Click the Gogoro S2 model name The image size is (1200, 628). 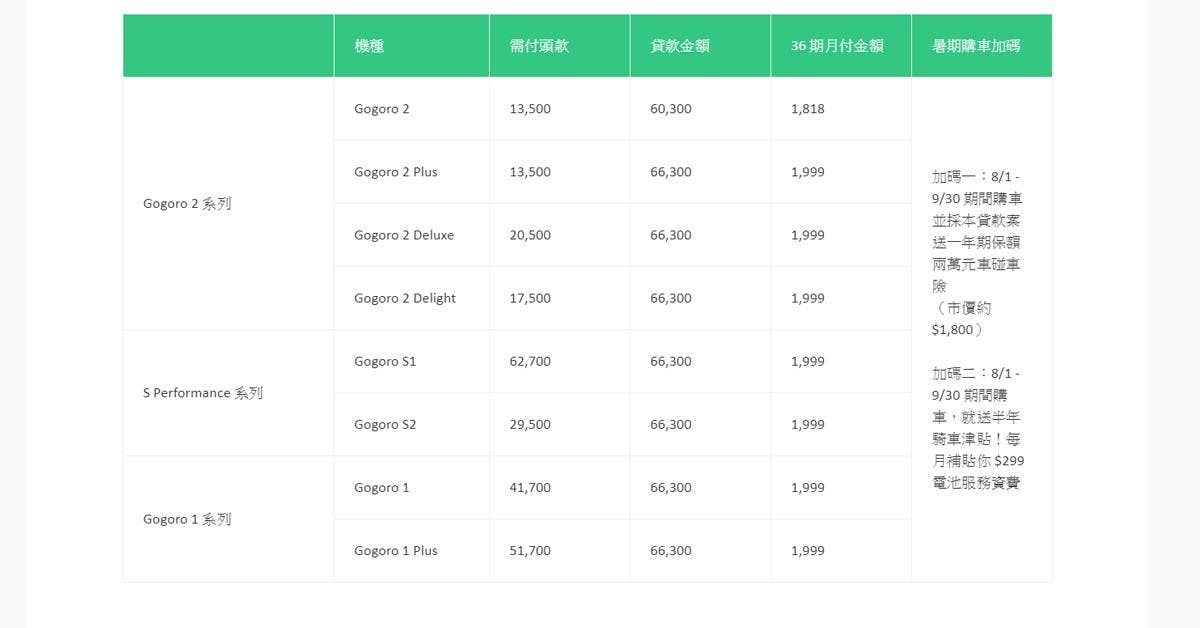pyautogui.click(x=385, y=424)
